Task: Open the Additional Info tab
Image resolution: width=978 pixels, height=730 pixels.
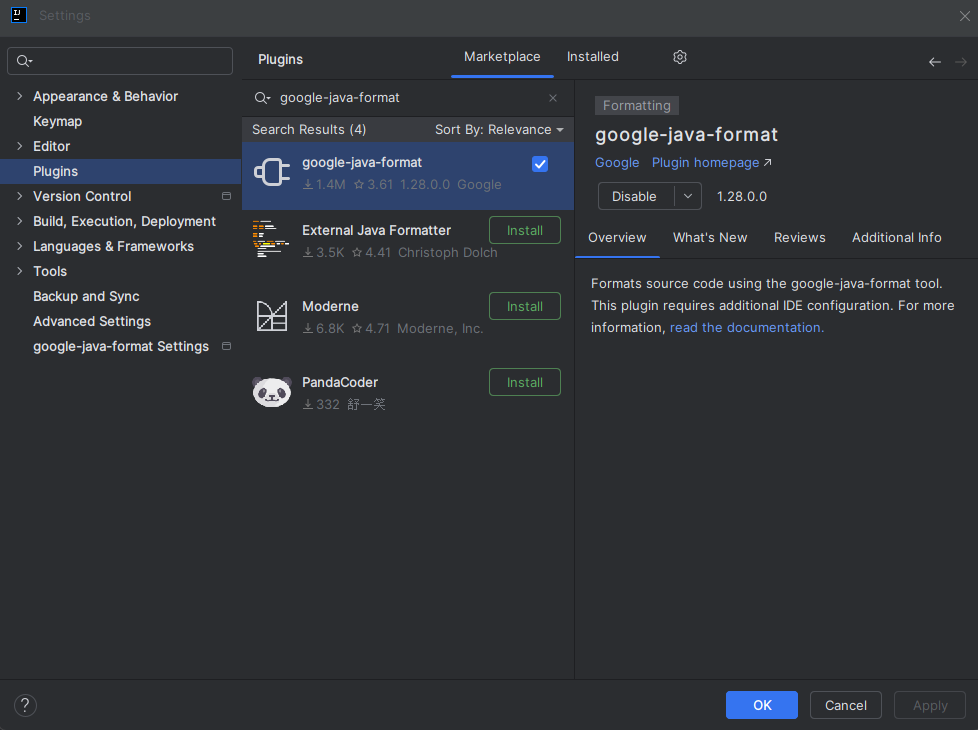Action: pyautogui.click(x=896, y=238)
